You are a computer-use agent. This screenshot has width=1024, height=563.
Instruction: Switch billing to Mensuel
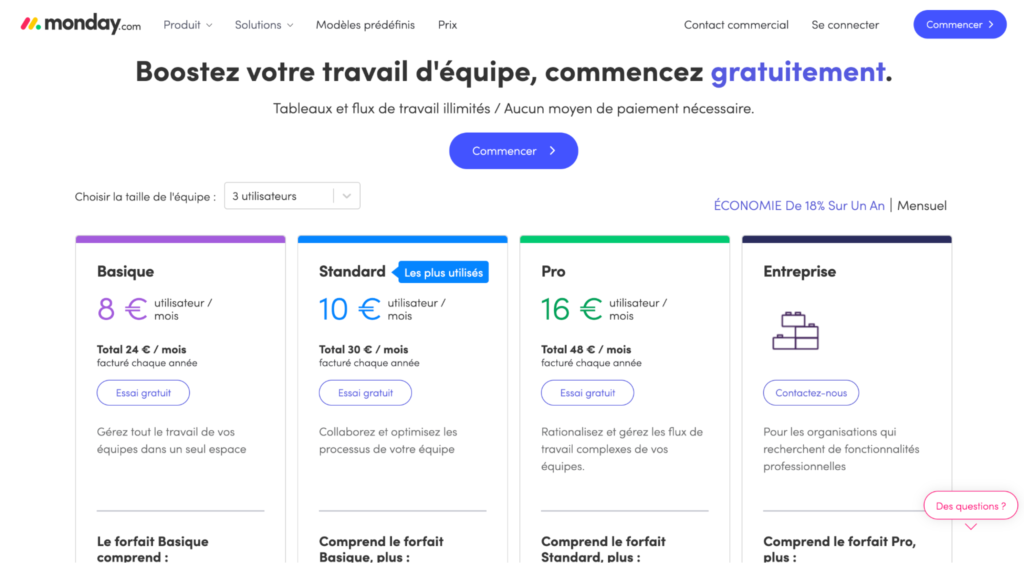pyautogui.click(x=921, y=206)
